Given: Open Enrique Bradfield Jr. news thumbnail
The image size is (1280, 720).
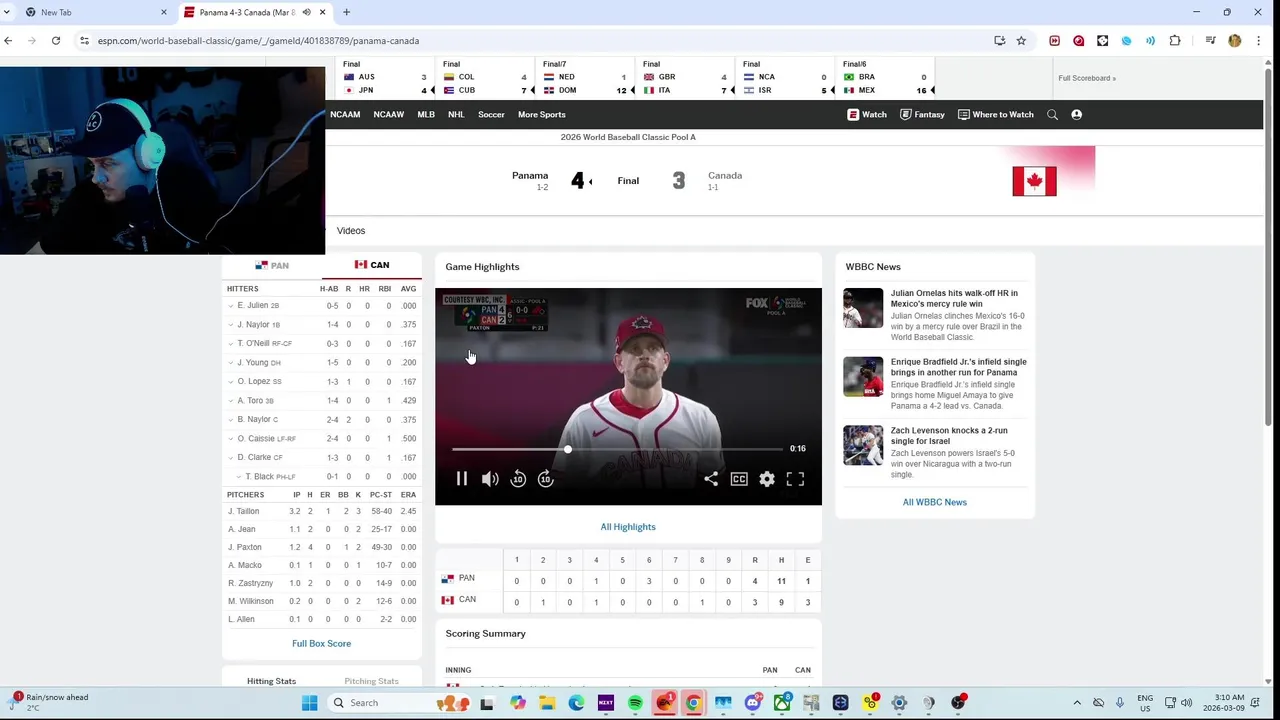Looking at the screenshot, I should [x=863, y=377].
